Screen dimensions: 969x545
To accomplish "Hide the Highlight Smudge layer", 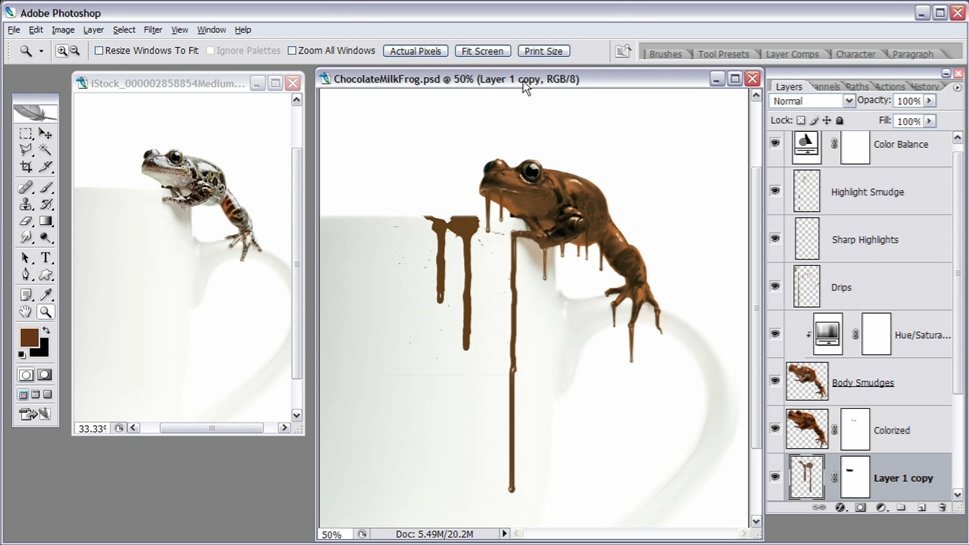I will click(x=775, y=191).
